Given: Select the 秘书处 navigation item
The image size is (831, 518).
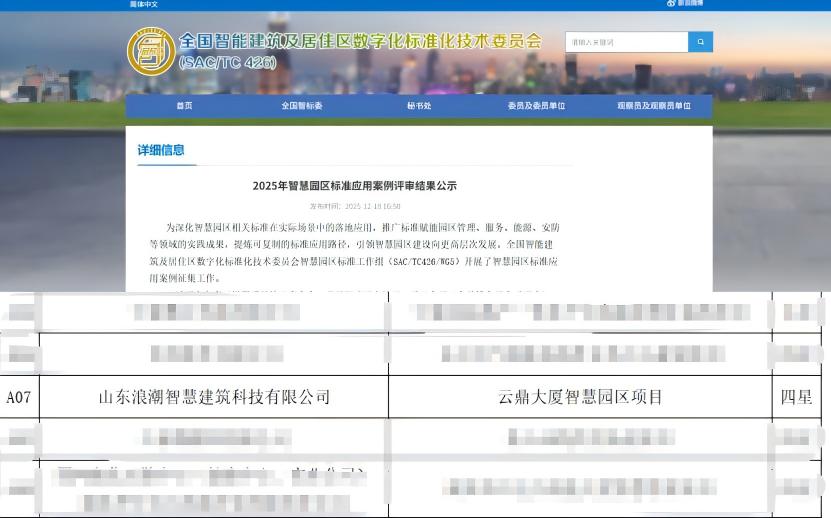Looking at the screenshot, I should click(419, 106).
